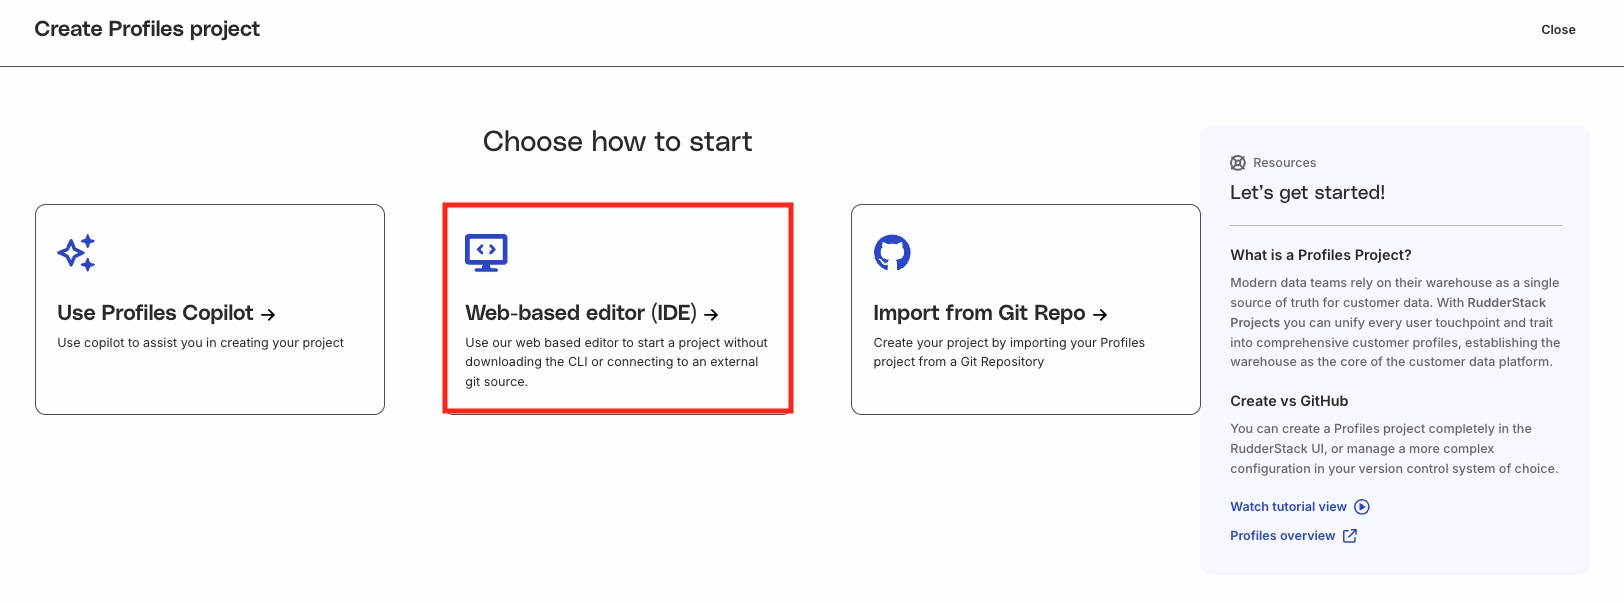The width and height of the screenshot is (1624, 604).
Task: Click the Git Repository import description text
Action: pyautogui.click(x=1008, y=352)
